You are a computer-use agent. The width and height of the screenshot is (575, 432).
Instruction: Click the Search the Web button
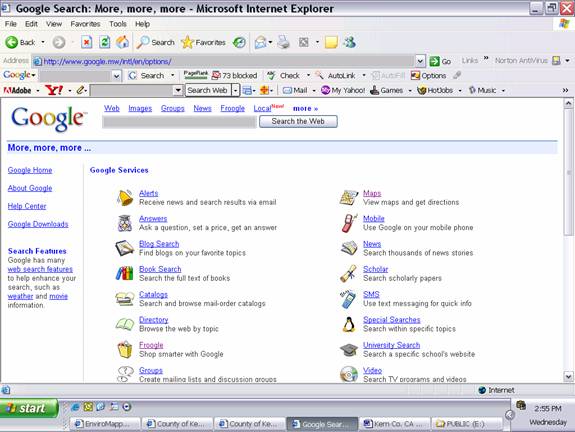click(x=298, y=121)
